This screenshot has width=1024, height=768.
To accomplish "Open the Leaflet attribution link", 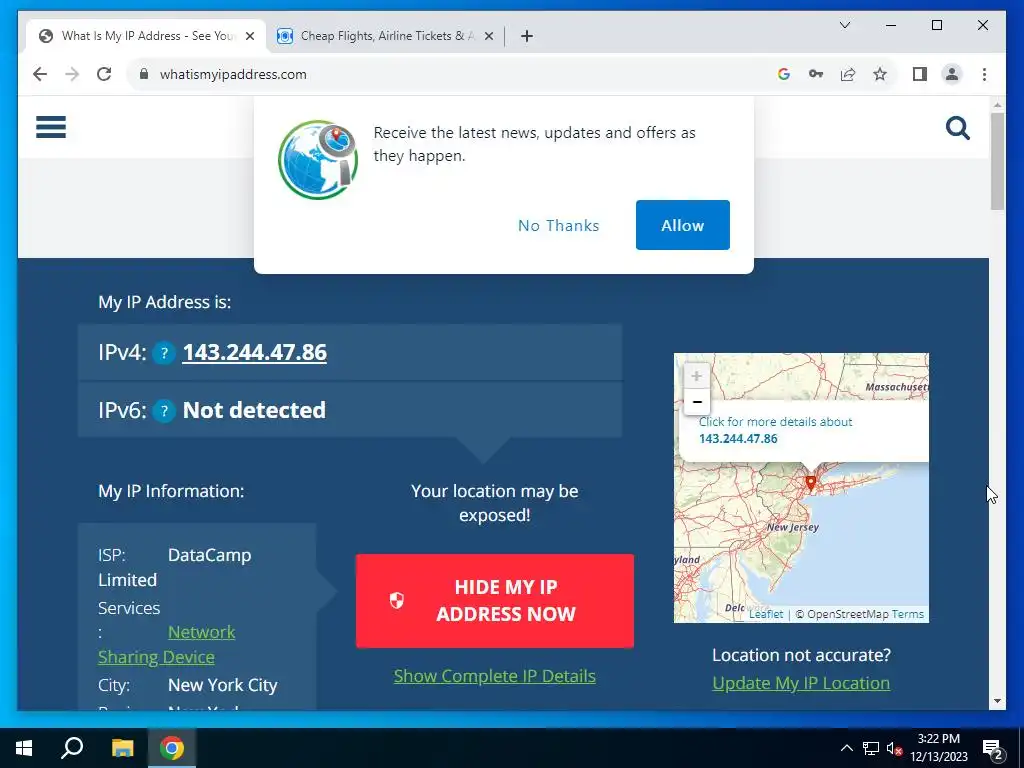I will coord(765,615).
